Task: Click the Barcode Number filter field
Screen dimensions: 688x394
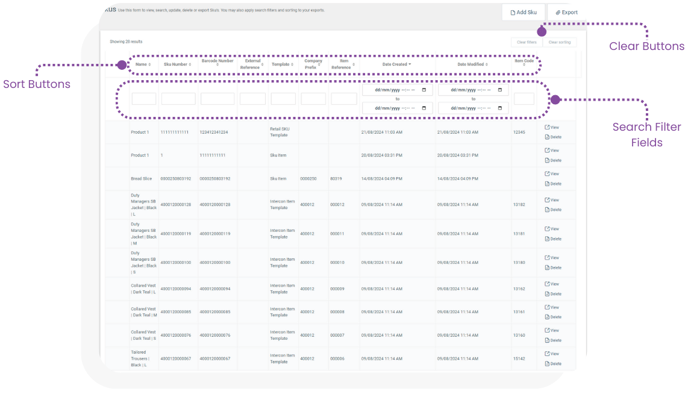Action: (218, 99)
